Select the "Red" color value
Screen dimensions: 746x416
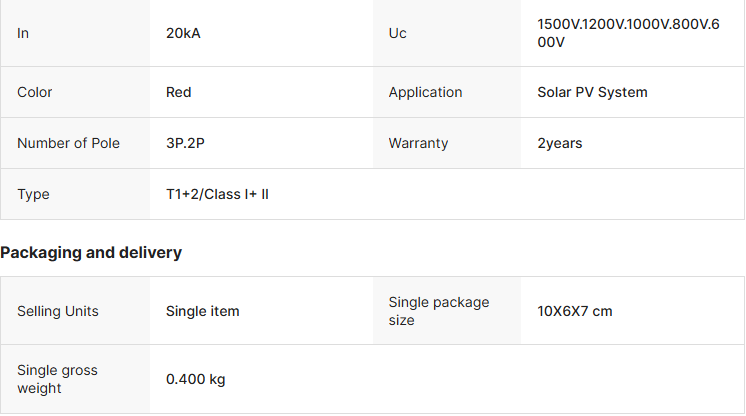point(179,92)
